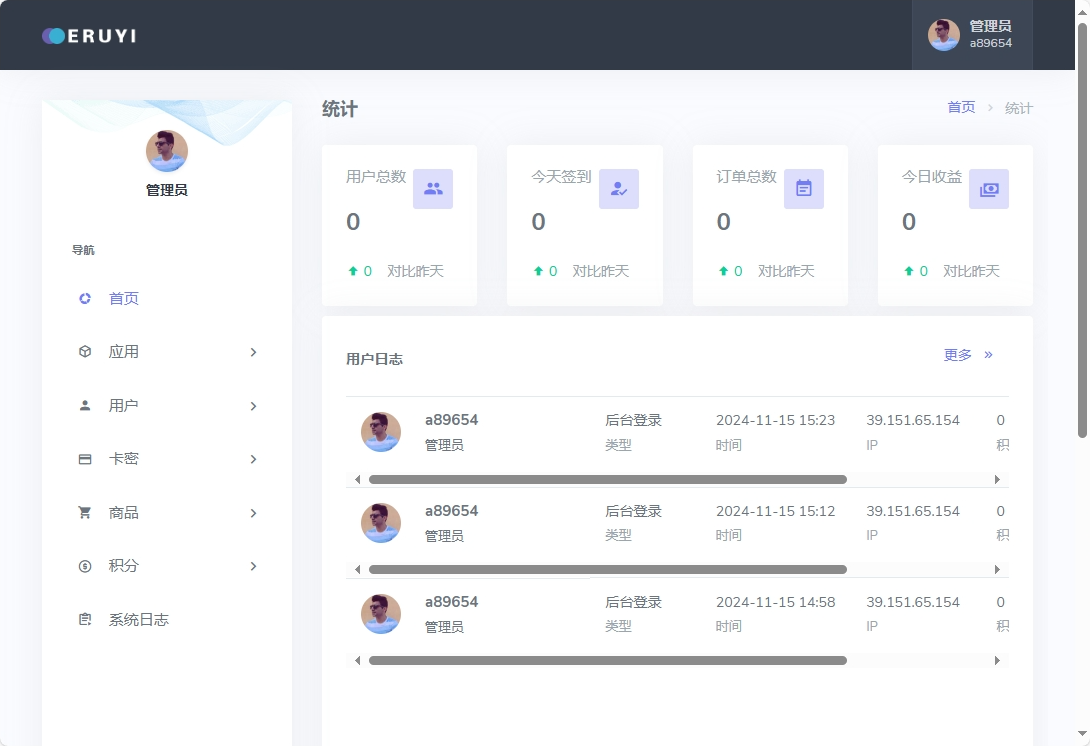Click the up arrow in 订单总数 card

(x=723, y=271)
